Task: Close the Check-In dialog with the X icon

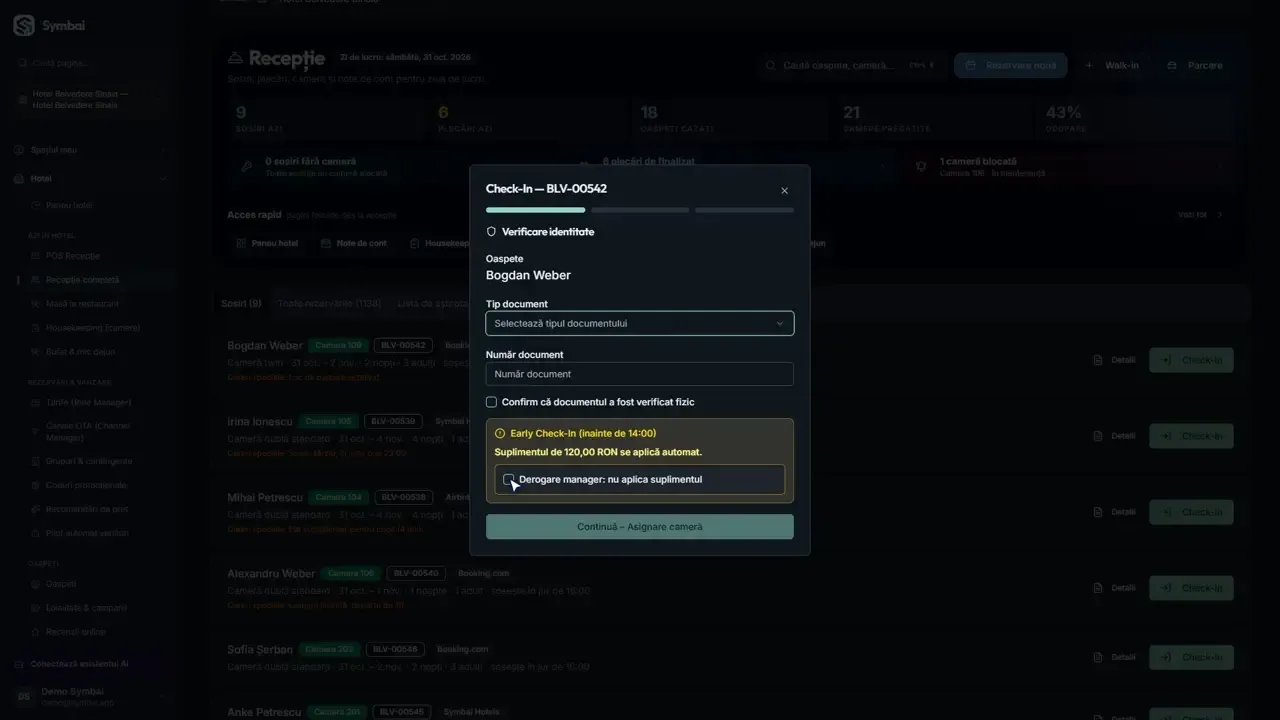Action: 784,191
